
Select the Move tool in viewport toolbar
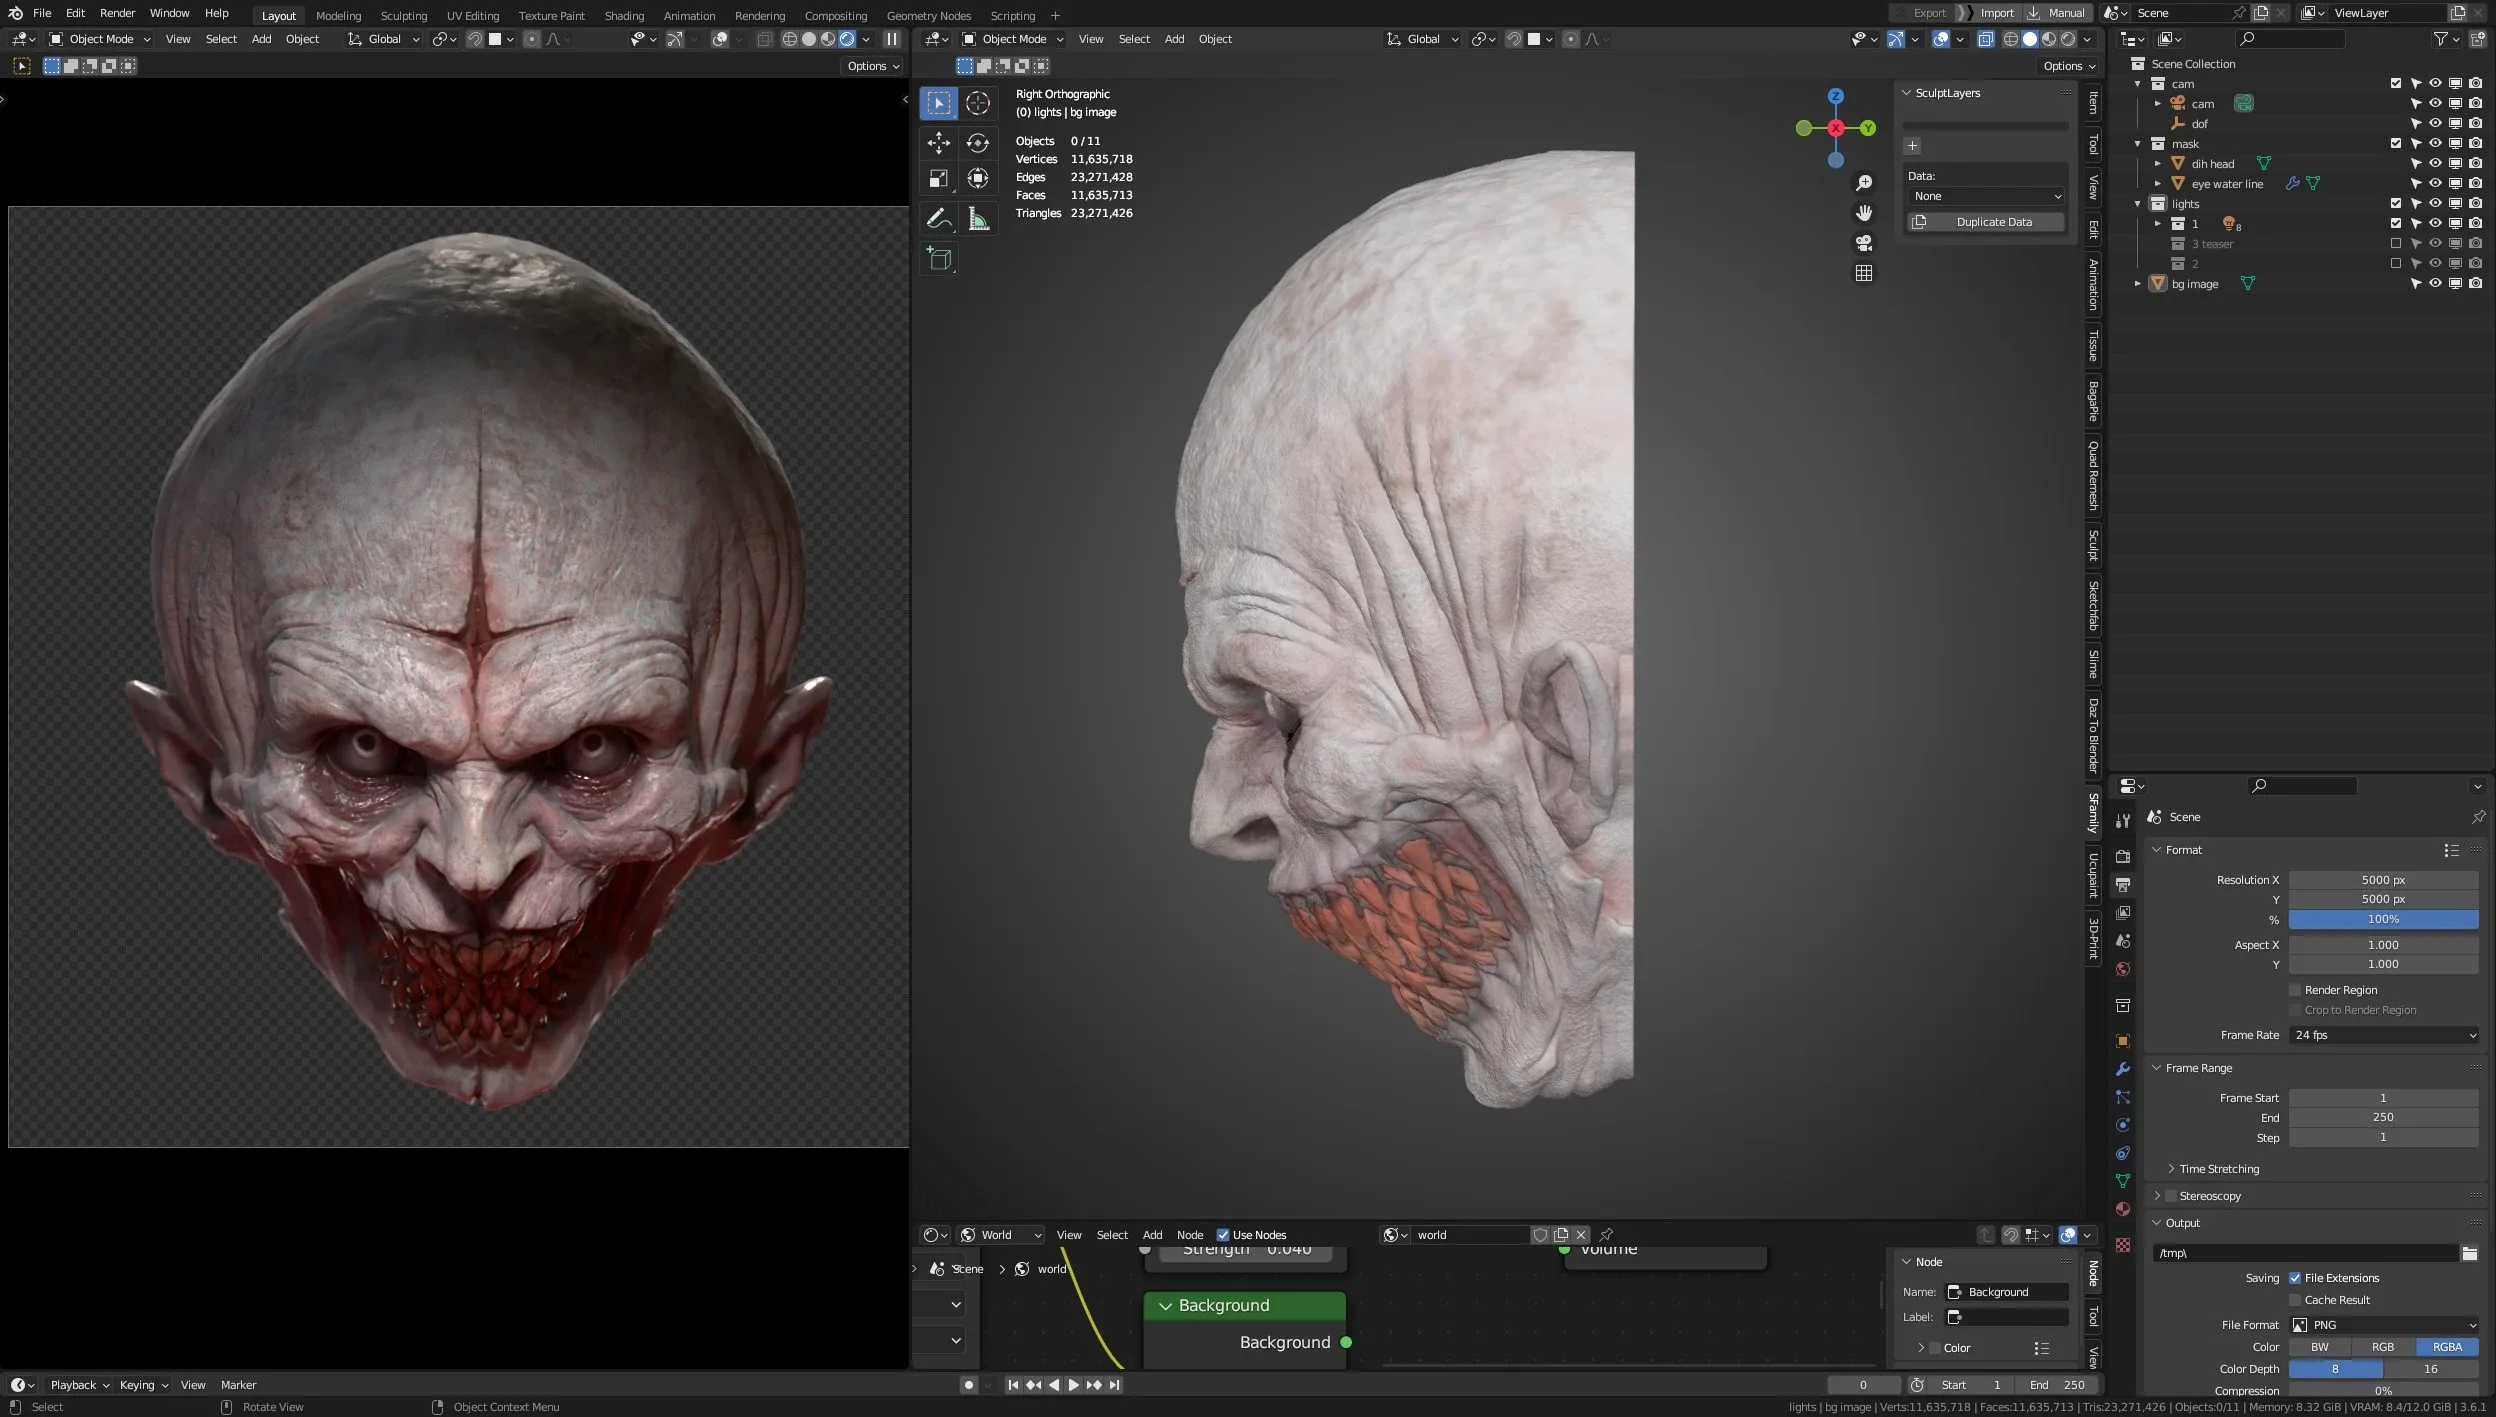[938, 143]
